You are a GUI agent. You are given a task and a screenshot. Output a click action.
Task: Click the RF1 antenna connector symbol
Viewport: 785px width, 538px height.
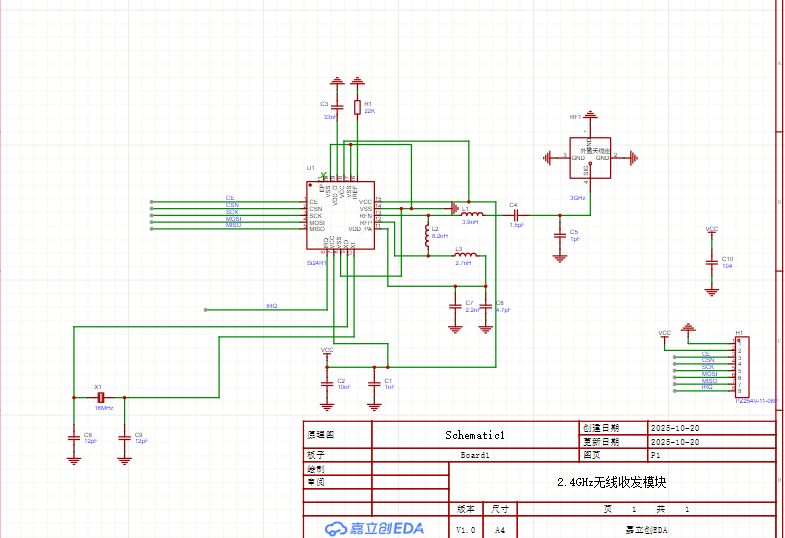coord(589,157)
